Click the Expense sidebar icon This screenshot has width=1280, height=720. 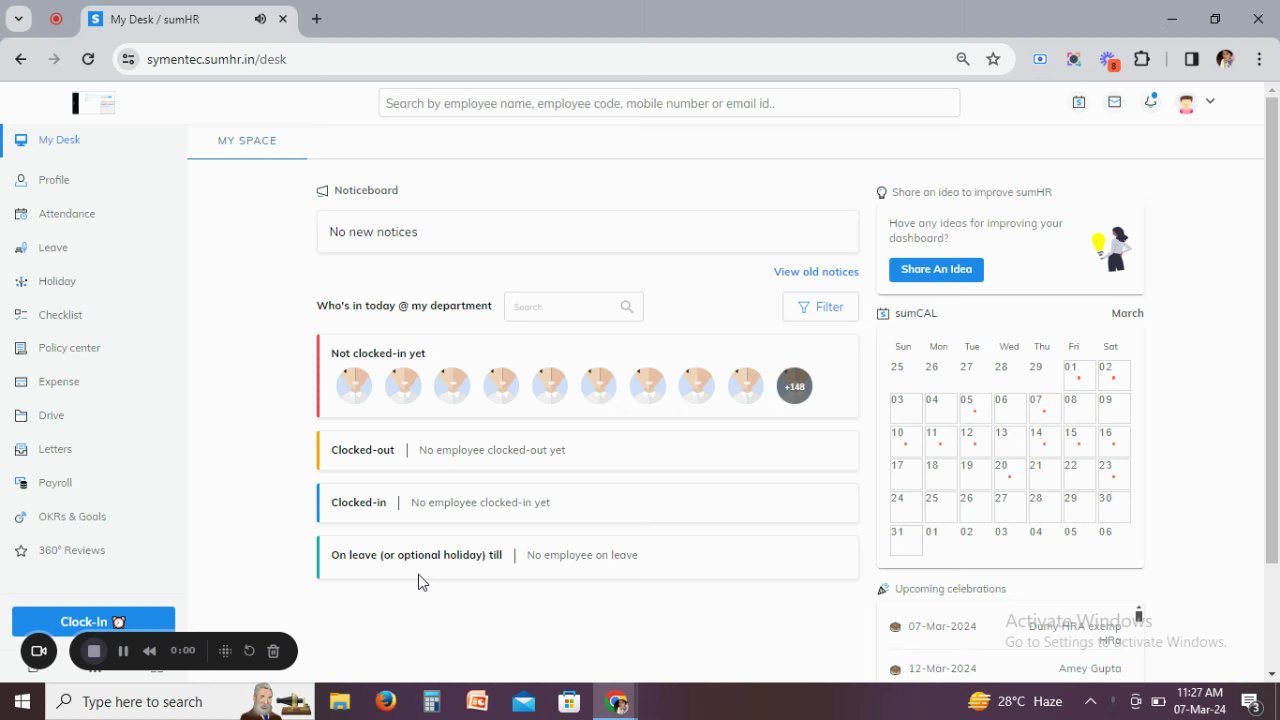(20, 382)
